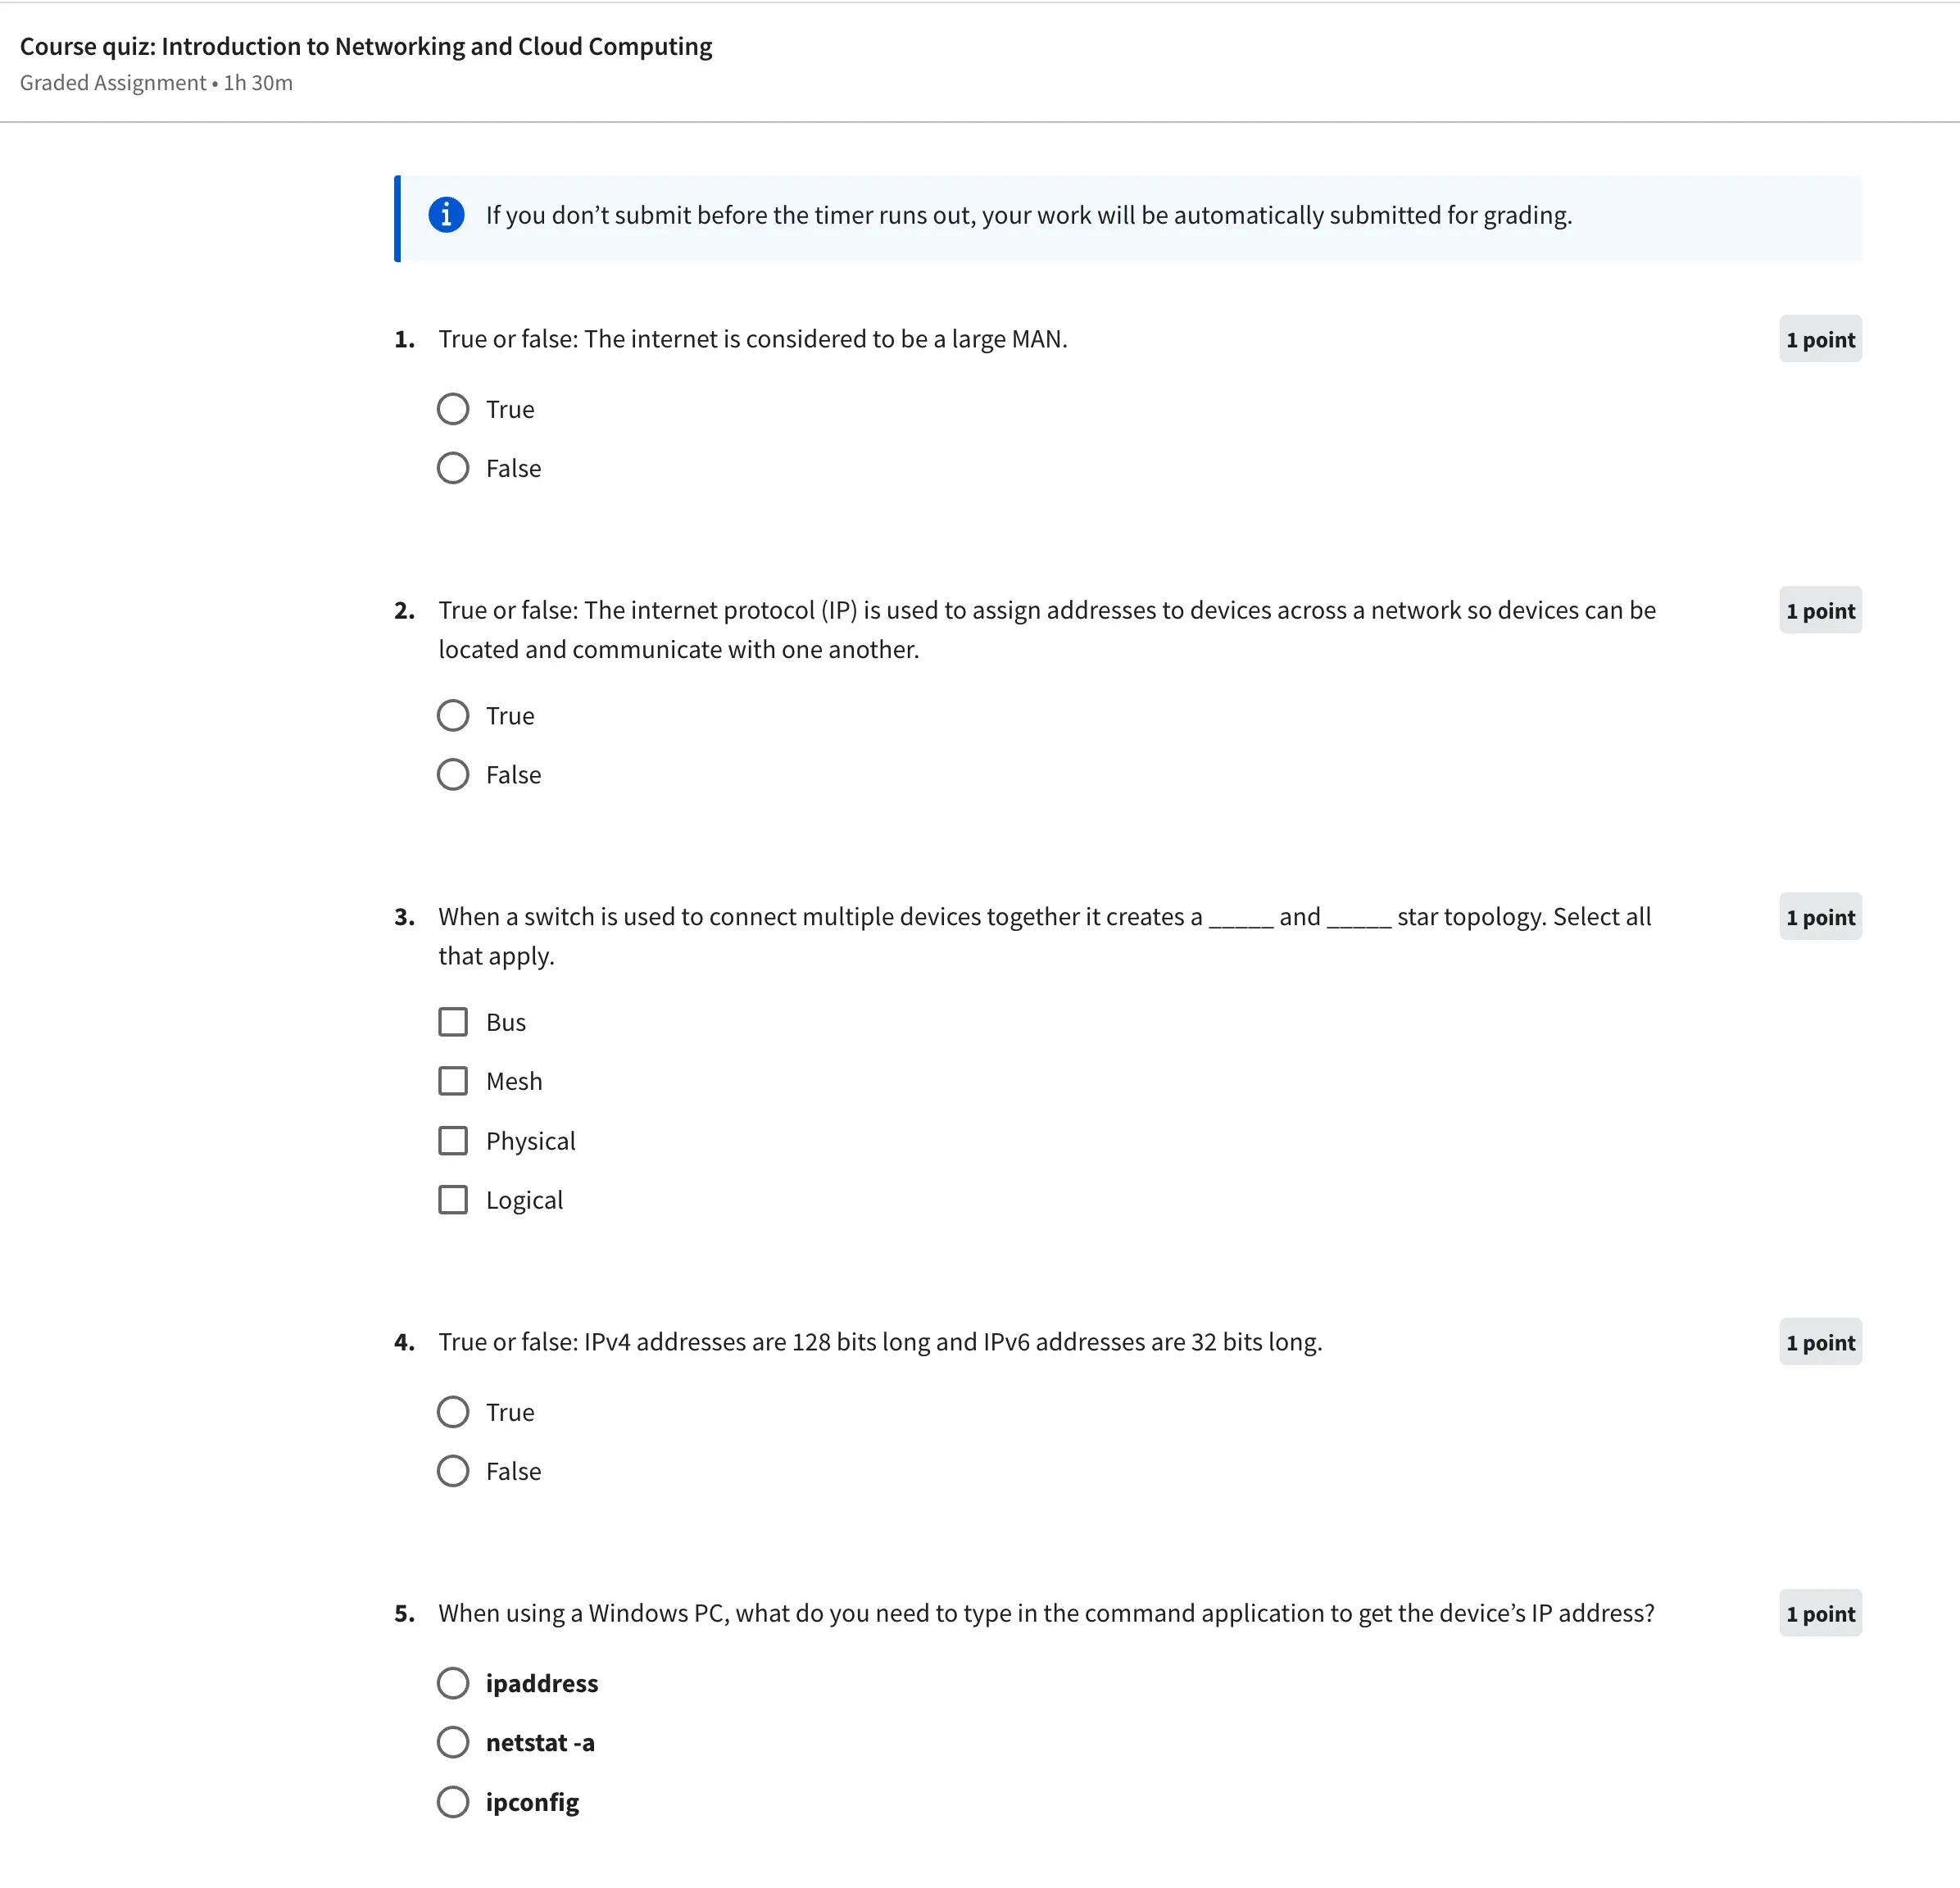1960x1888 pixels.
Task: Click the blue info icon in the banner
Action: point(446,215)
